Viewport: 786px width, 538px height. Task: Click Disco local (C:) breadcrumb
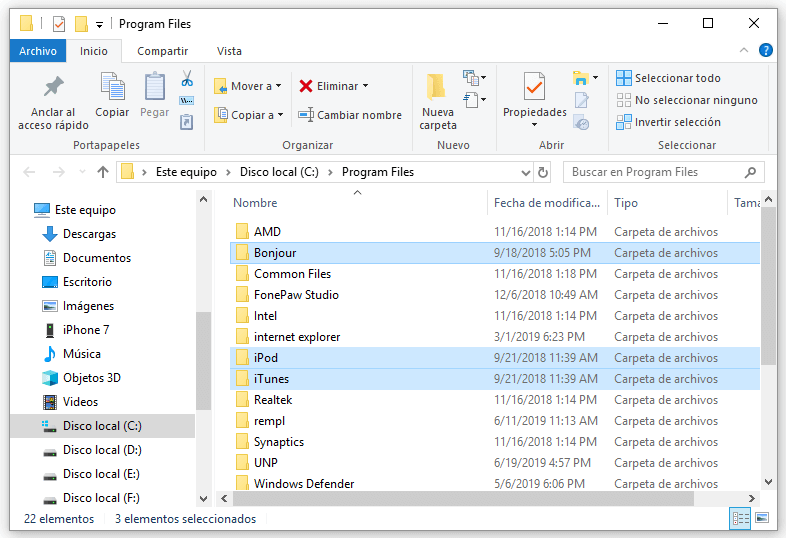pyautogui.click(x=279, y=172)
